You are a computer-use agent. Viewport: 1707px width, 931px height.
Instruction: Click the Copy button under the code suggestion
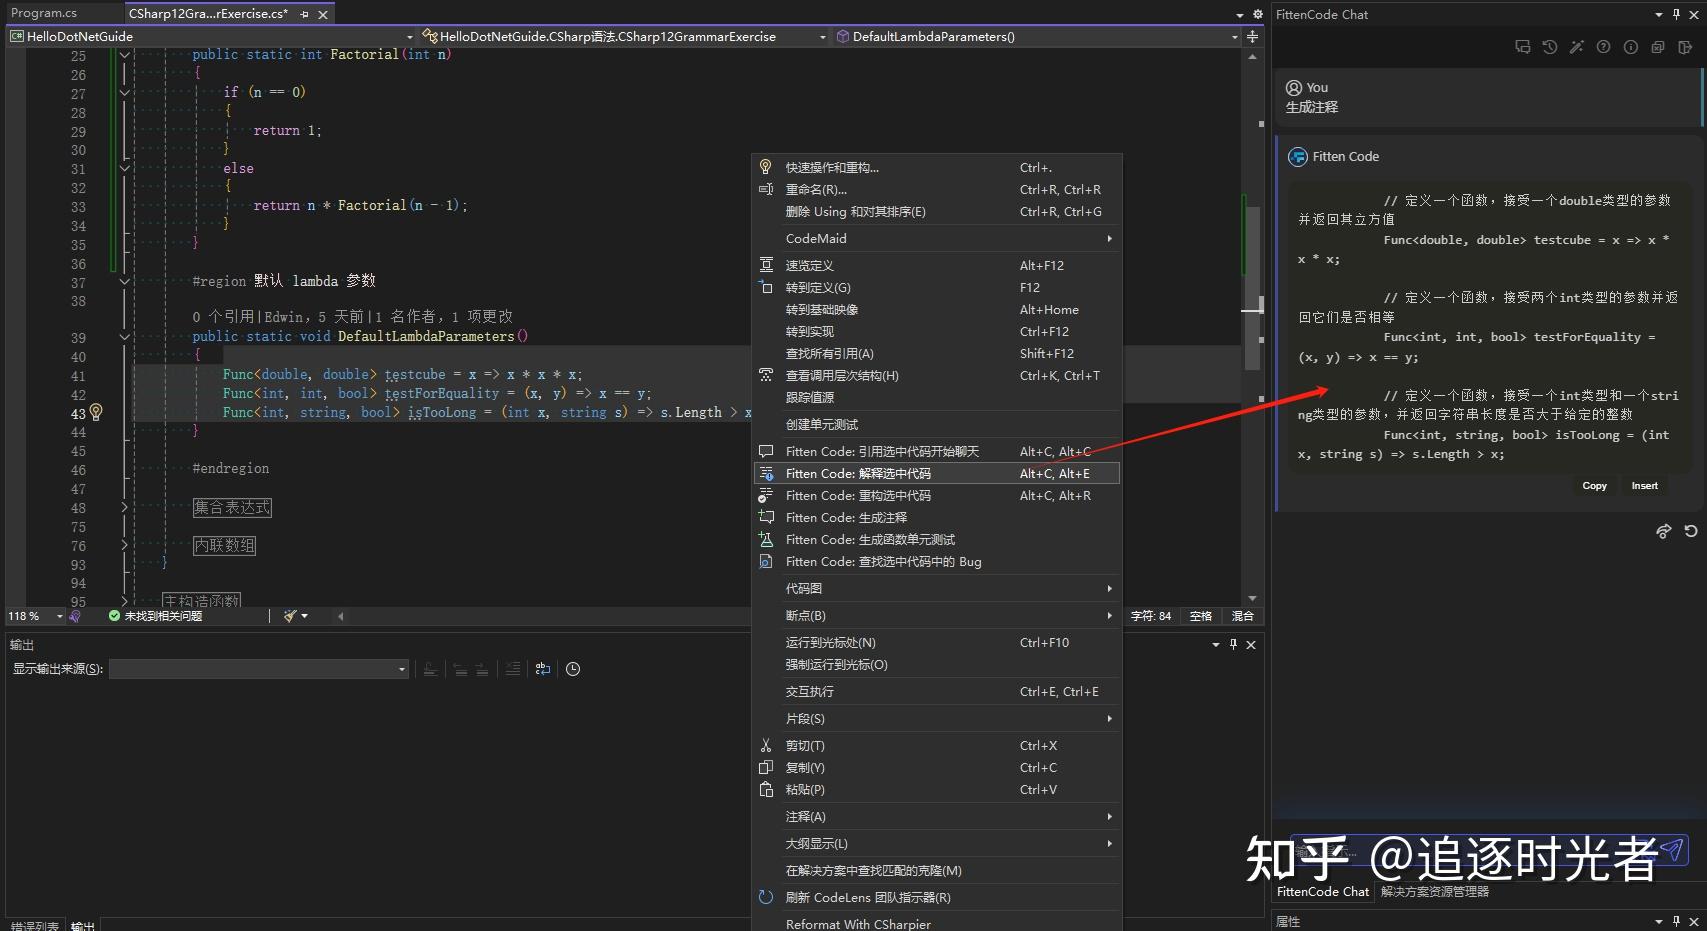point(1594,485)
